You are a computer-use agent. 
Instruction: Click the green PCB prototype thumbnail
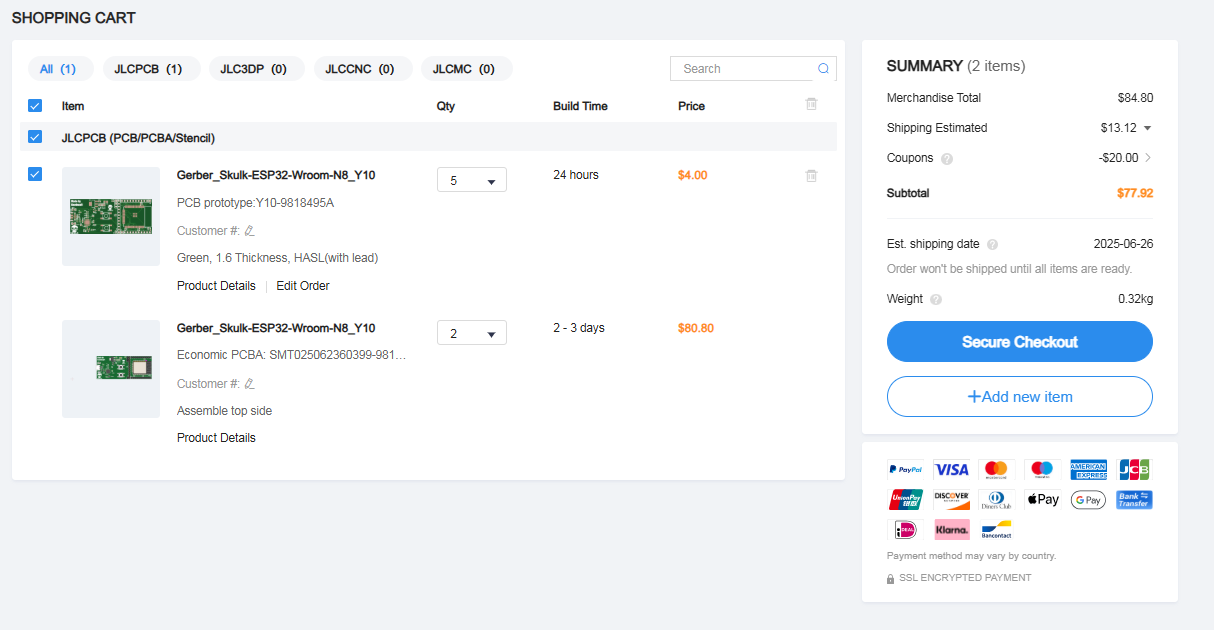111,216
